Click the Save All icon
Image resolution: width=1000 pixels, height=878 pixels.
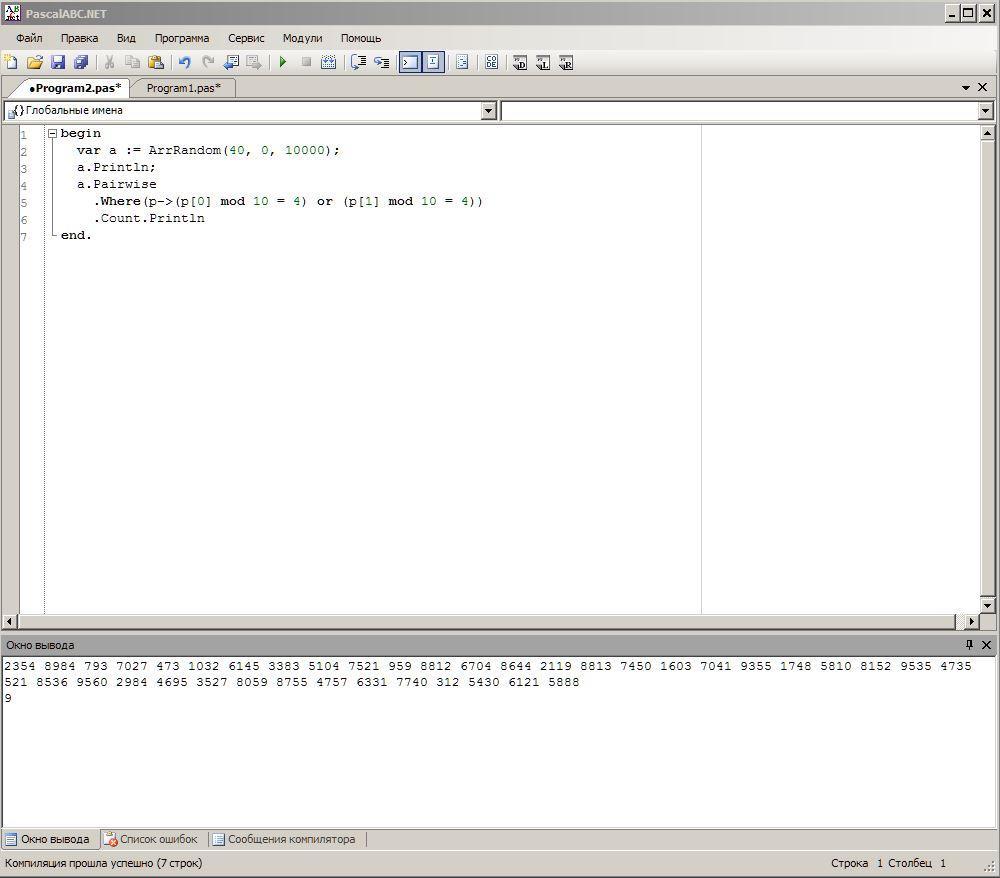click(x=81, y=62)
